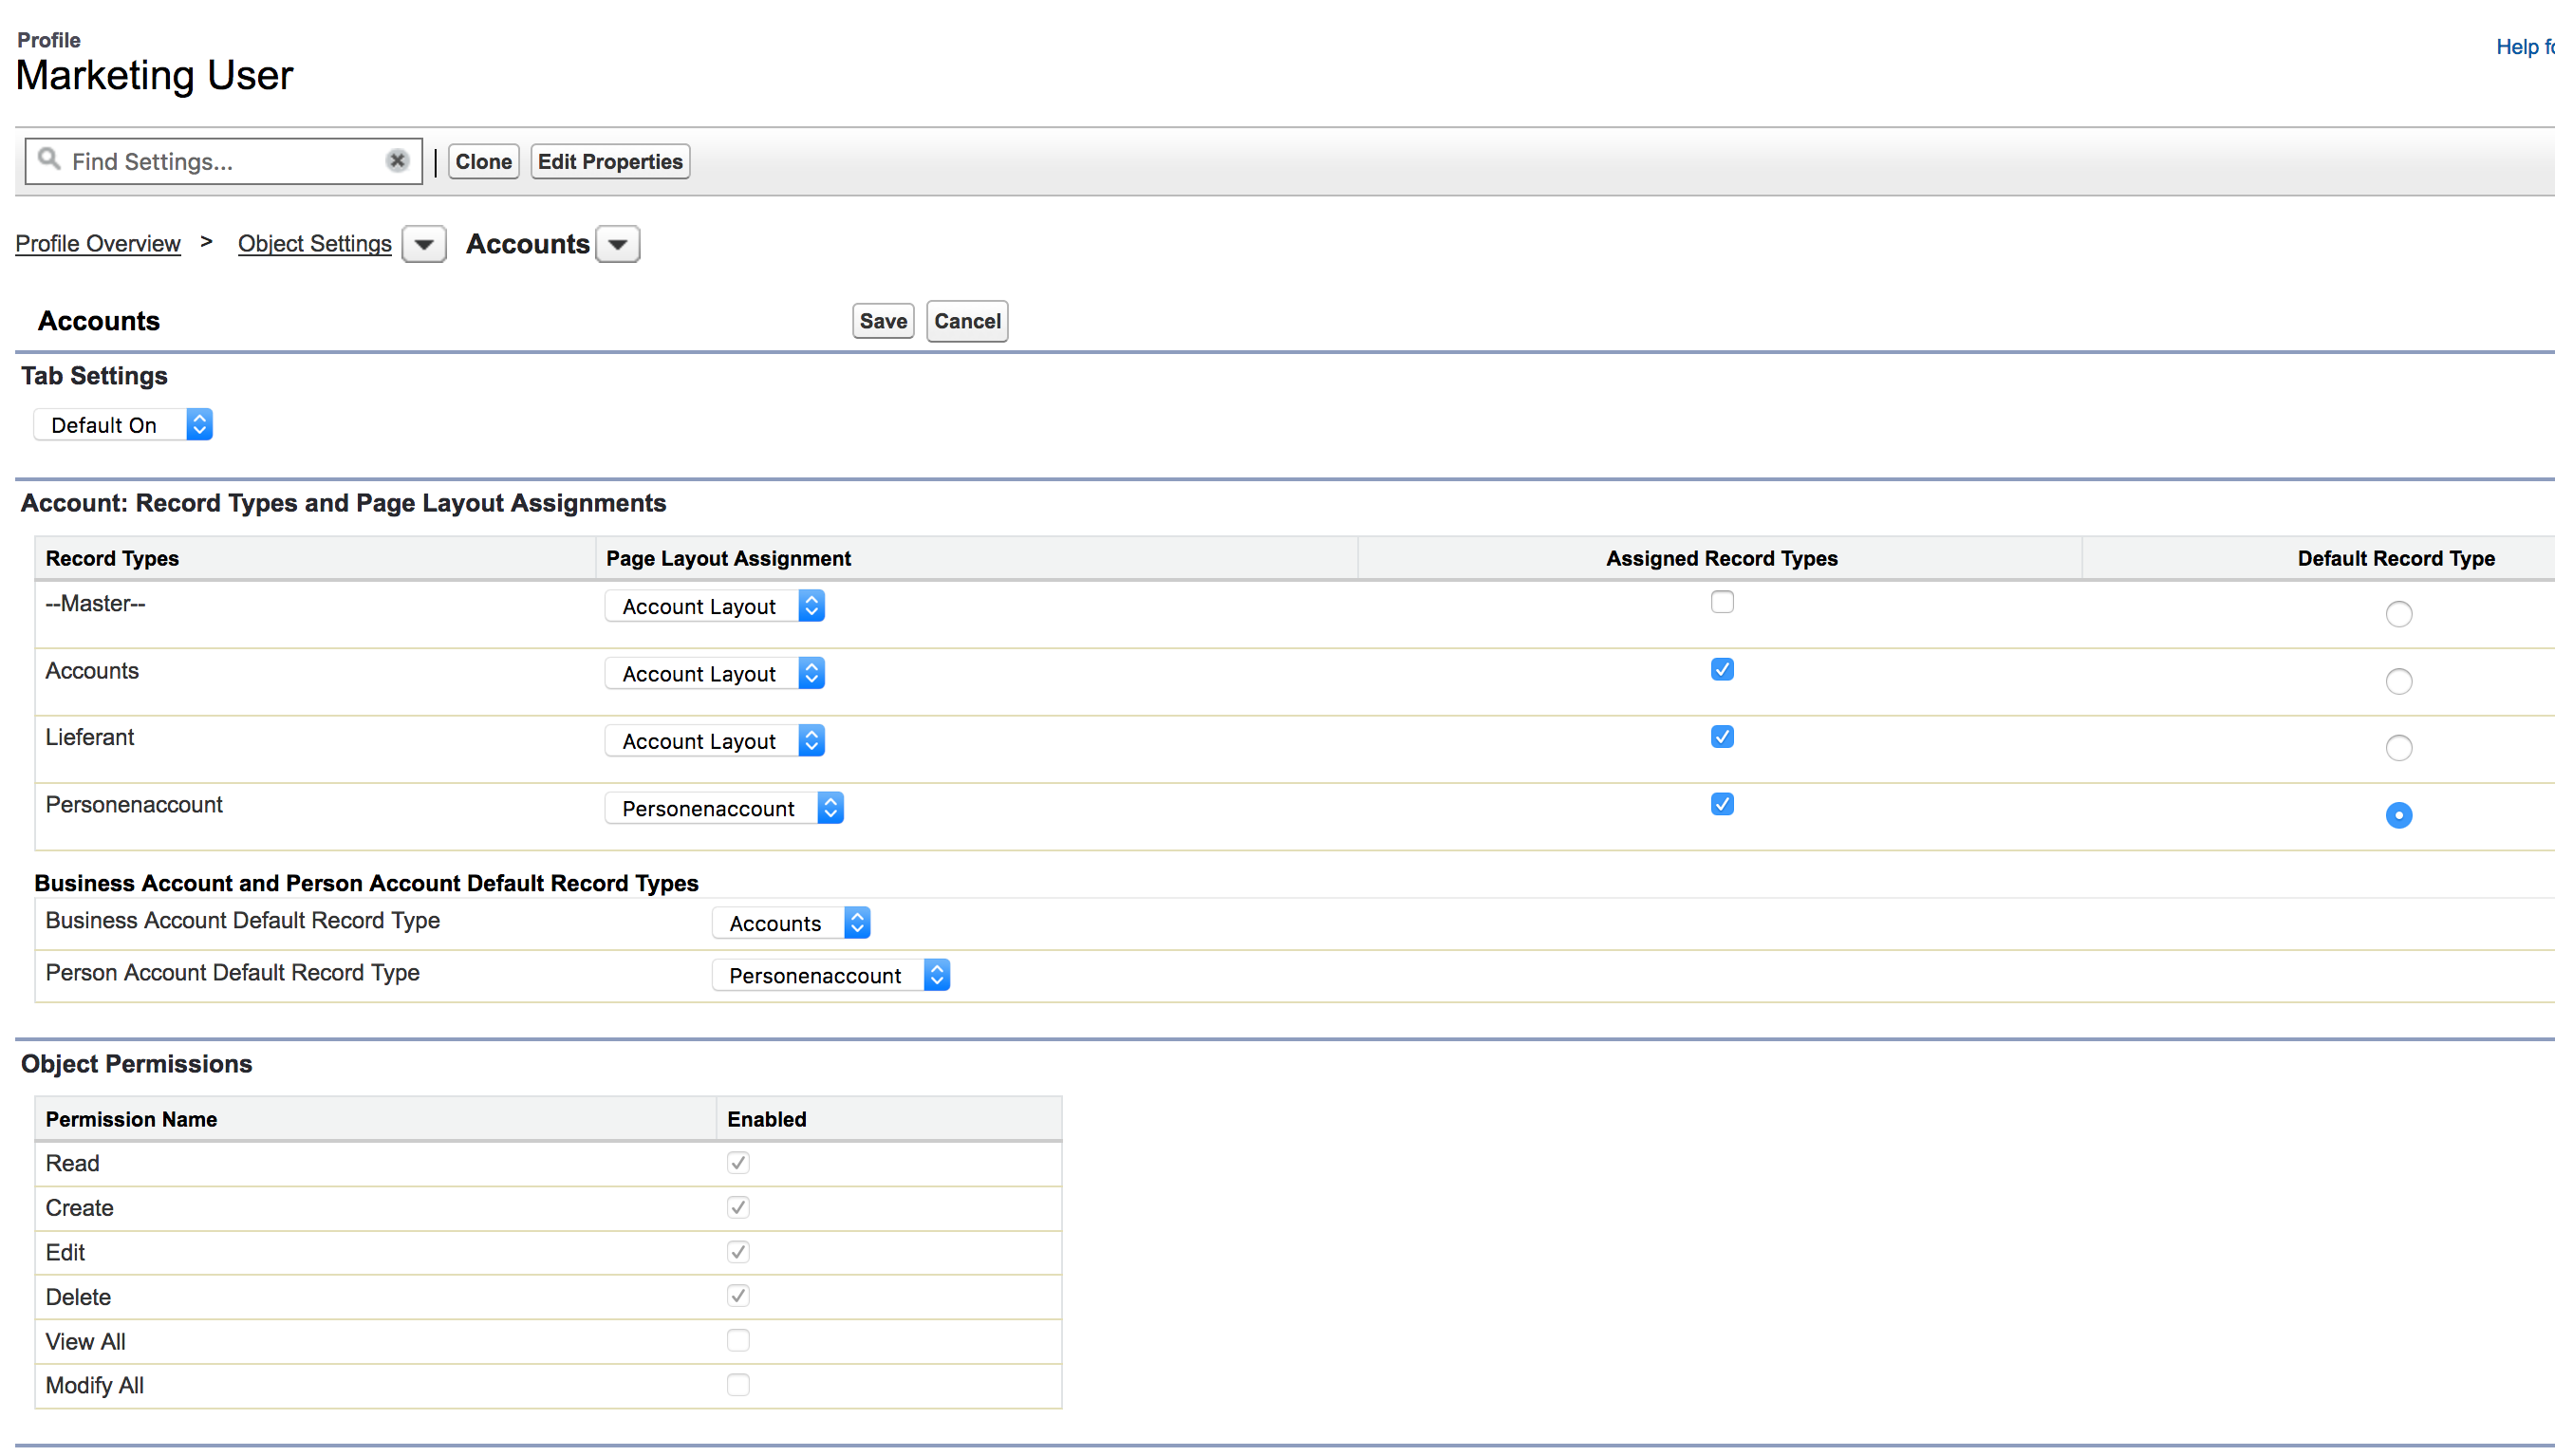Clear the Find Settings search field
Image resolution: width=2555 pixels, height=1456 pixels.
pyautogui.click(x=397, y=159)
